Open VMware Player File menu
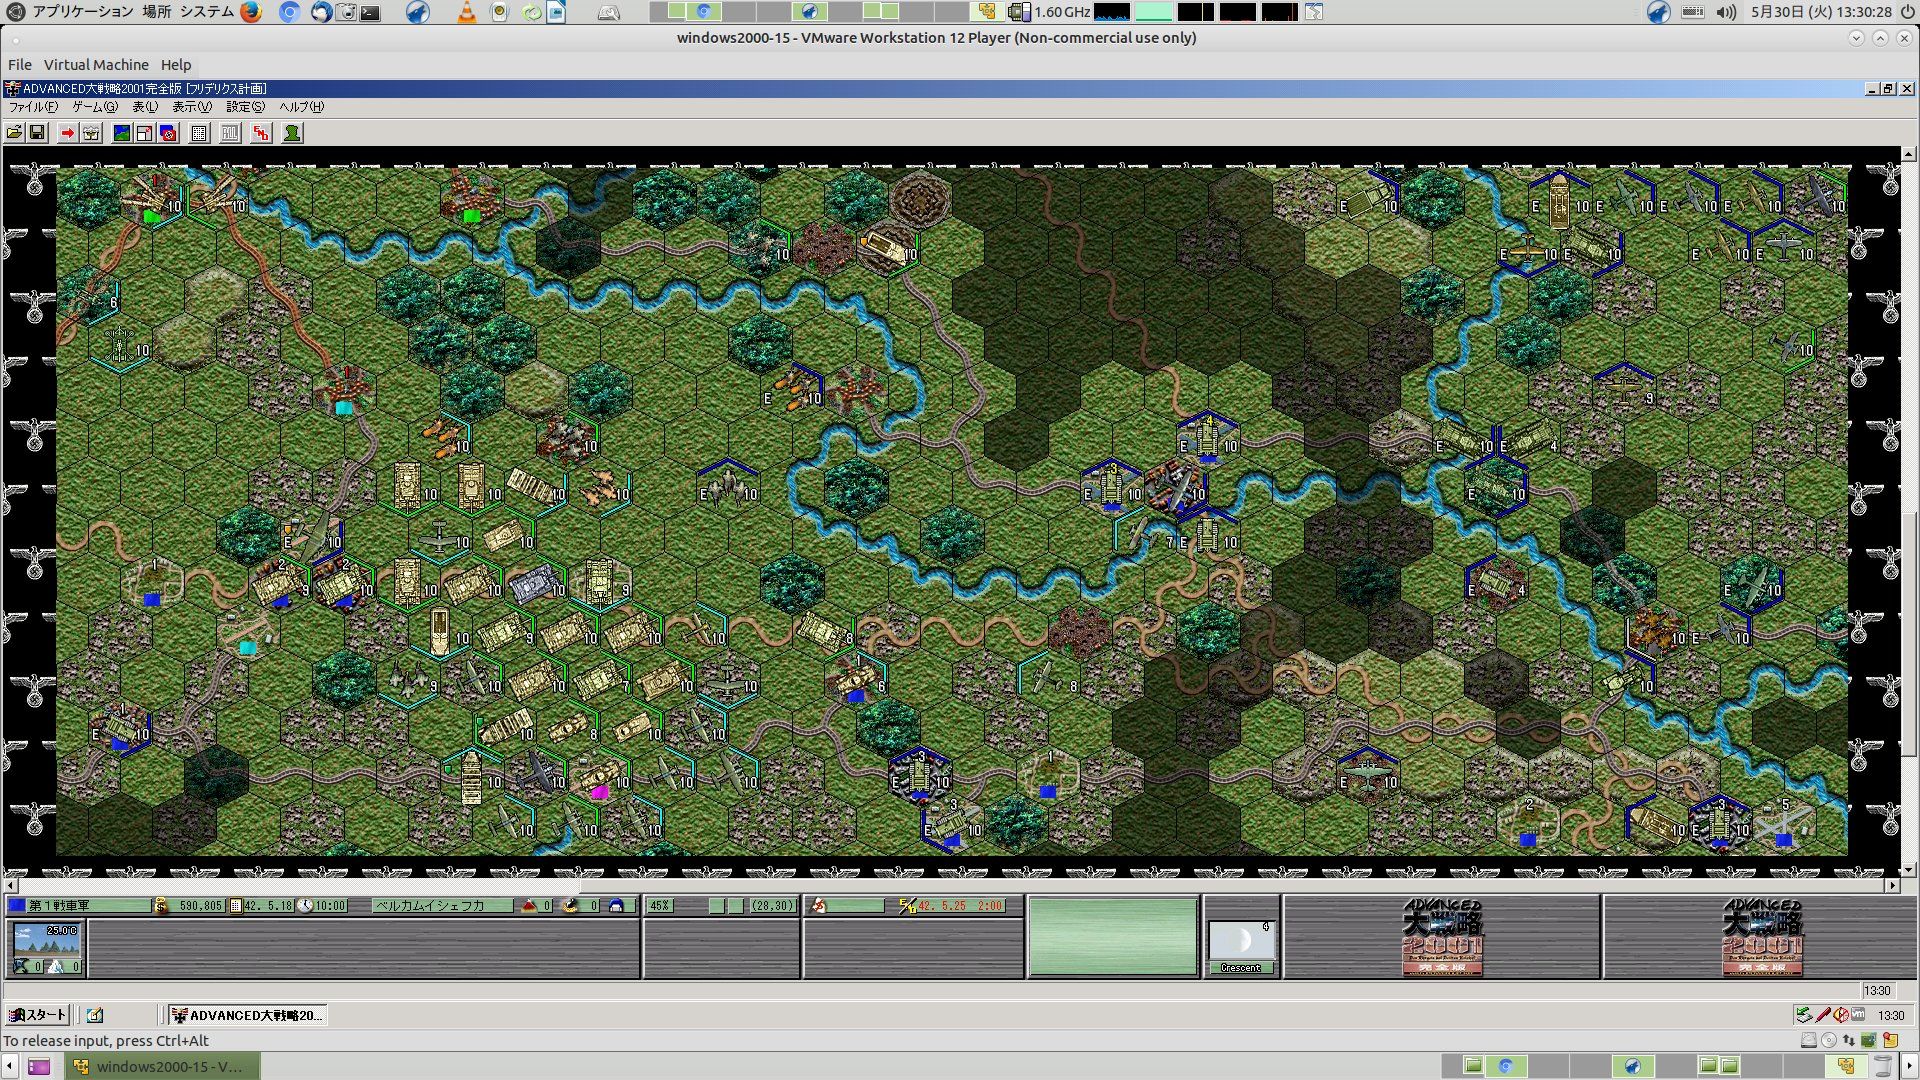Screen dimensions: 1920x1080 (x=20, y=65)
